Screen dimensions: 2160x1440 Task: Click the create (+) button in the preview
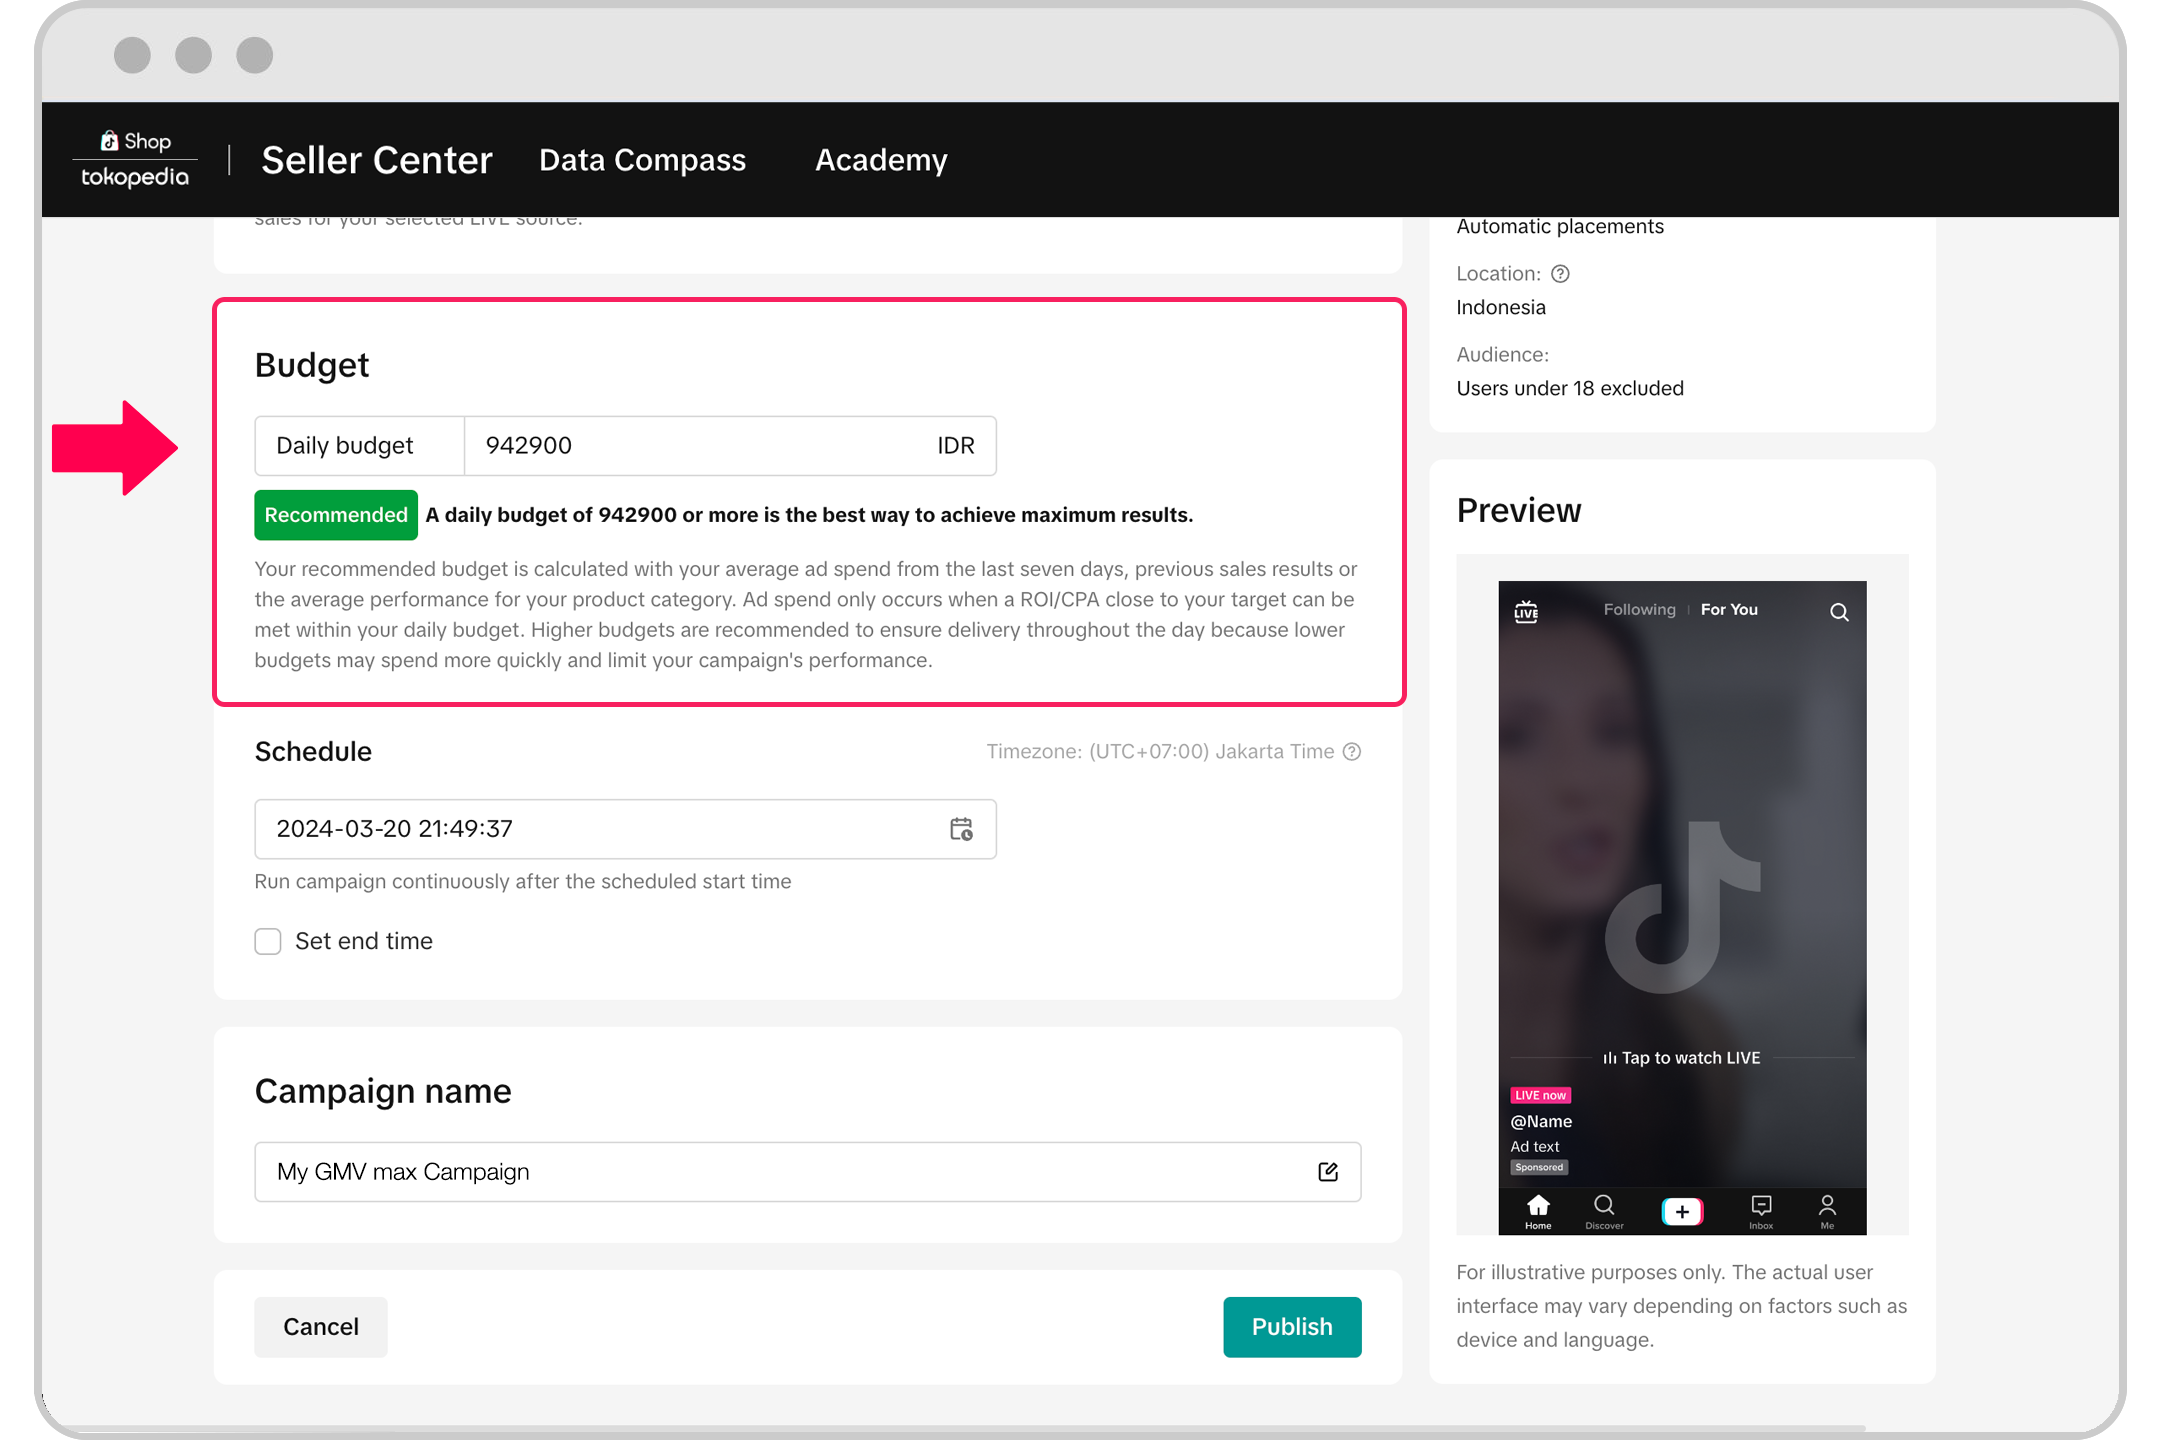coord(1681,1211)
